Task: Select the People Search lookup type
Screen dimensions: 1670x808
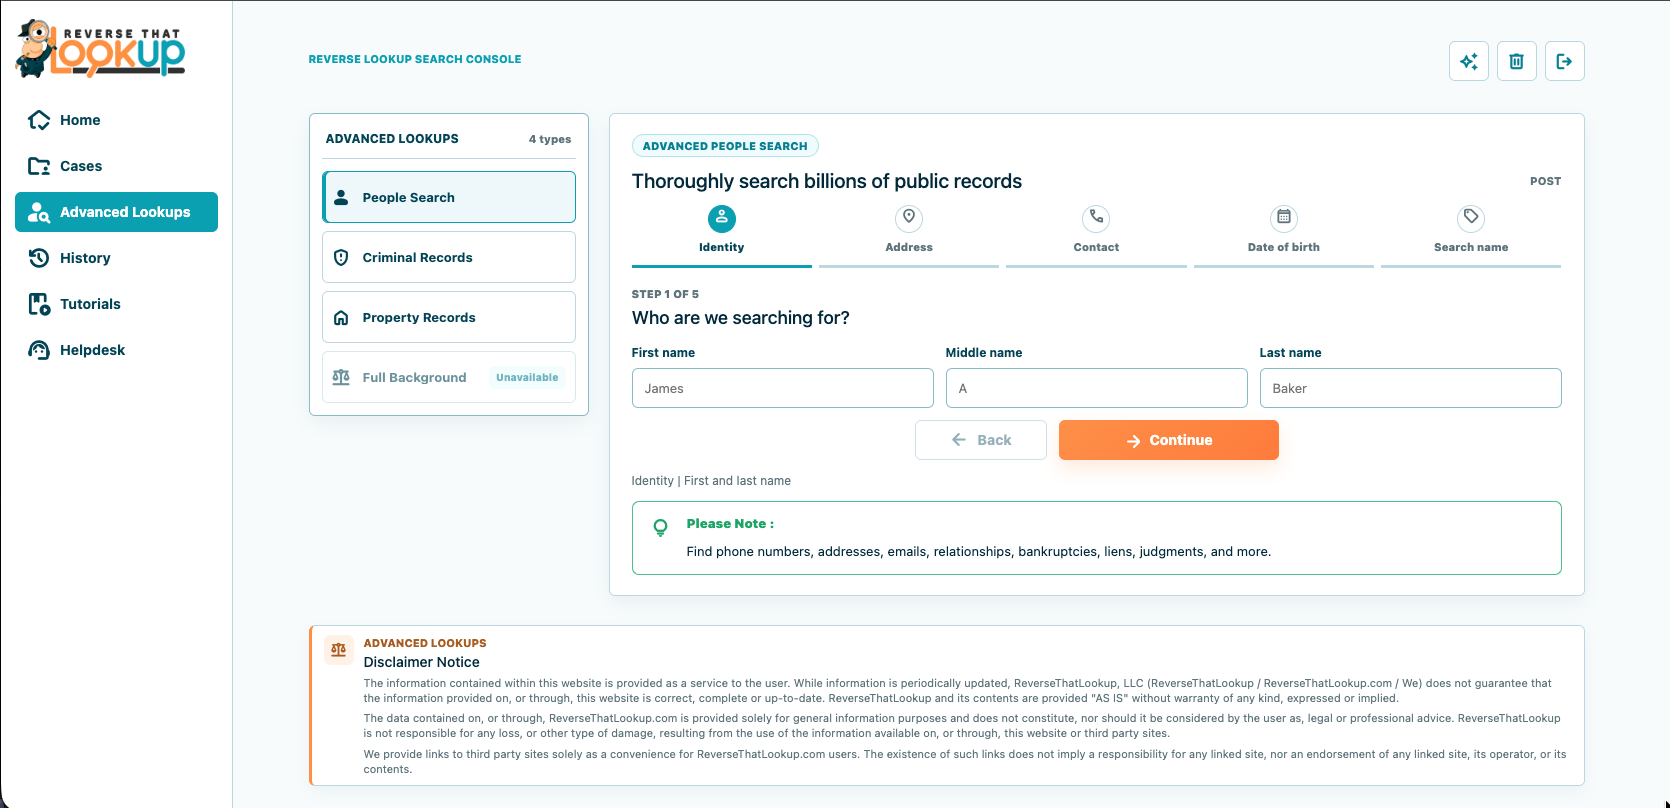Action: coord(449,197)
